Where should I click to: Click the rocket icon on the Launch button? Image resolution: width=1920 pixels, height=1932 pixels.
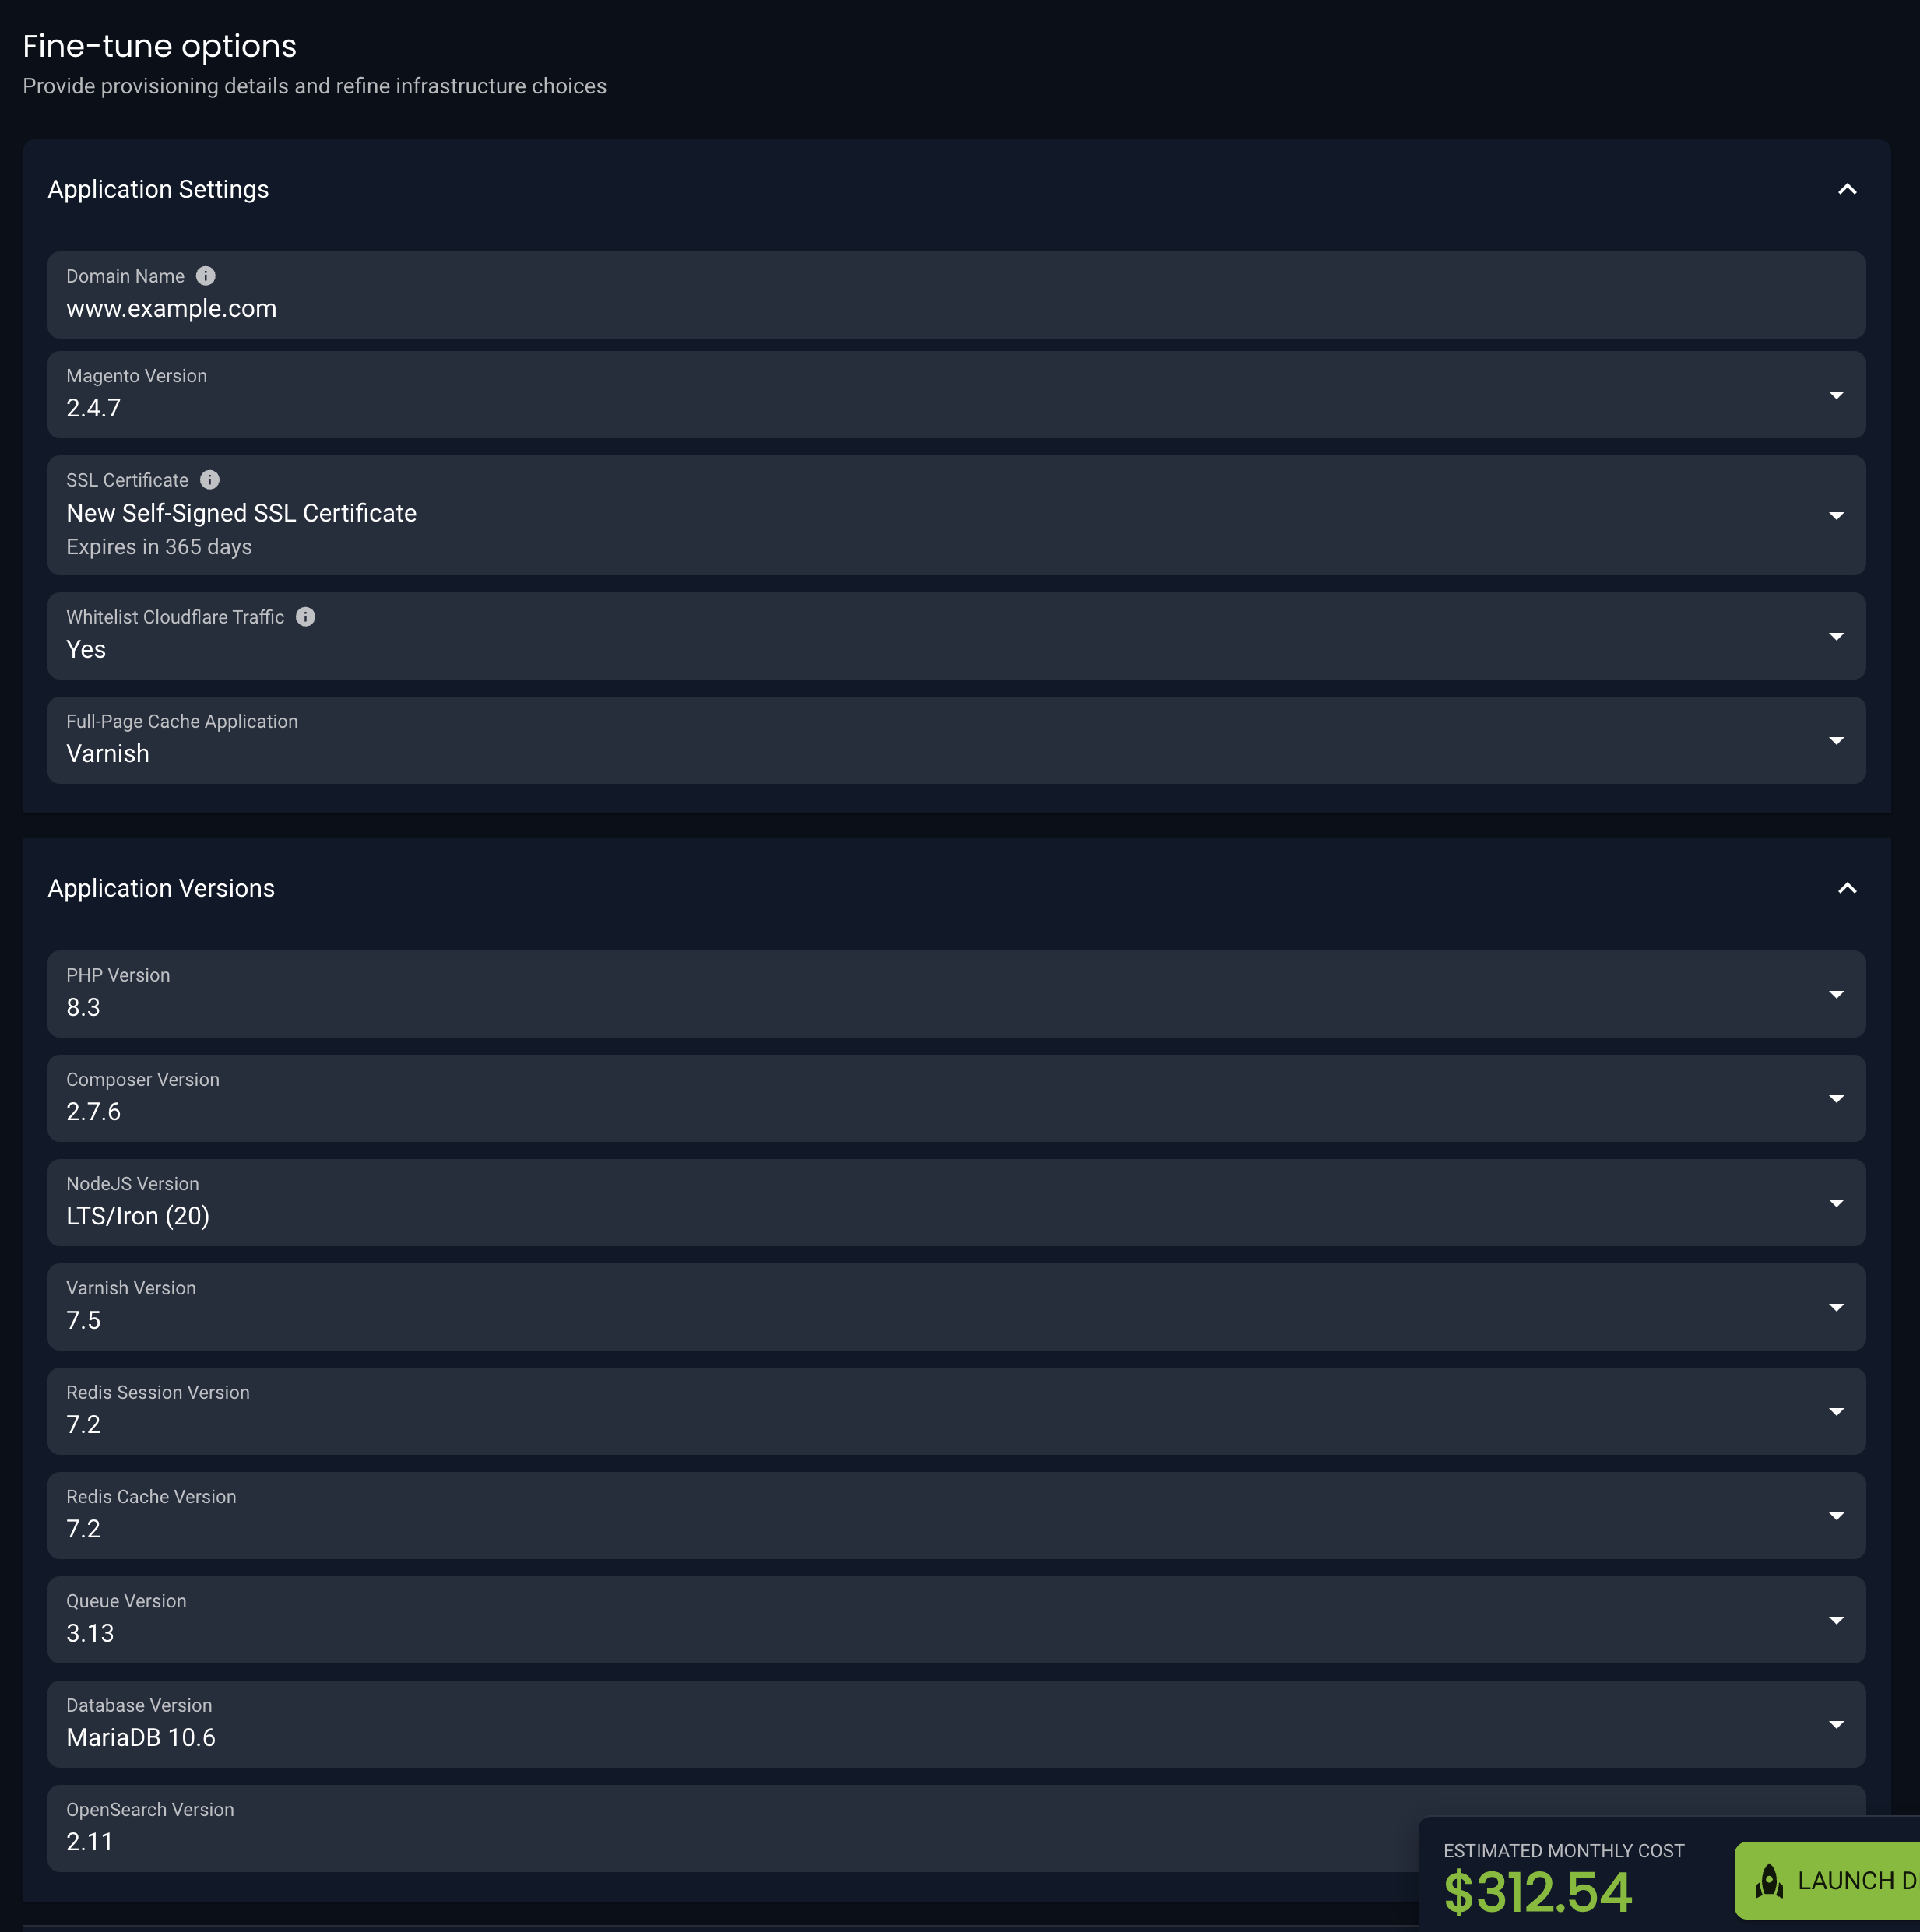point(1770,1880)
